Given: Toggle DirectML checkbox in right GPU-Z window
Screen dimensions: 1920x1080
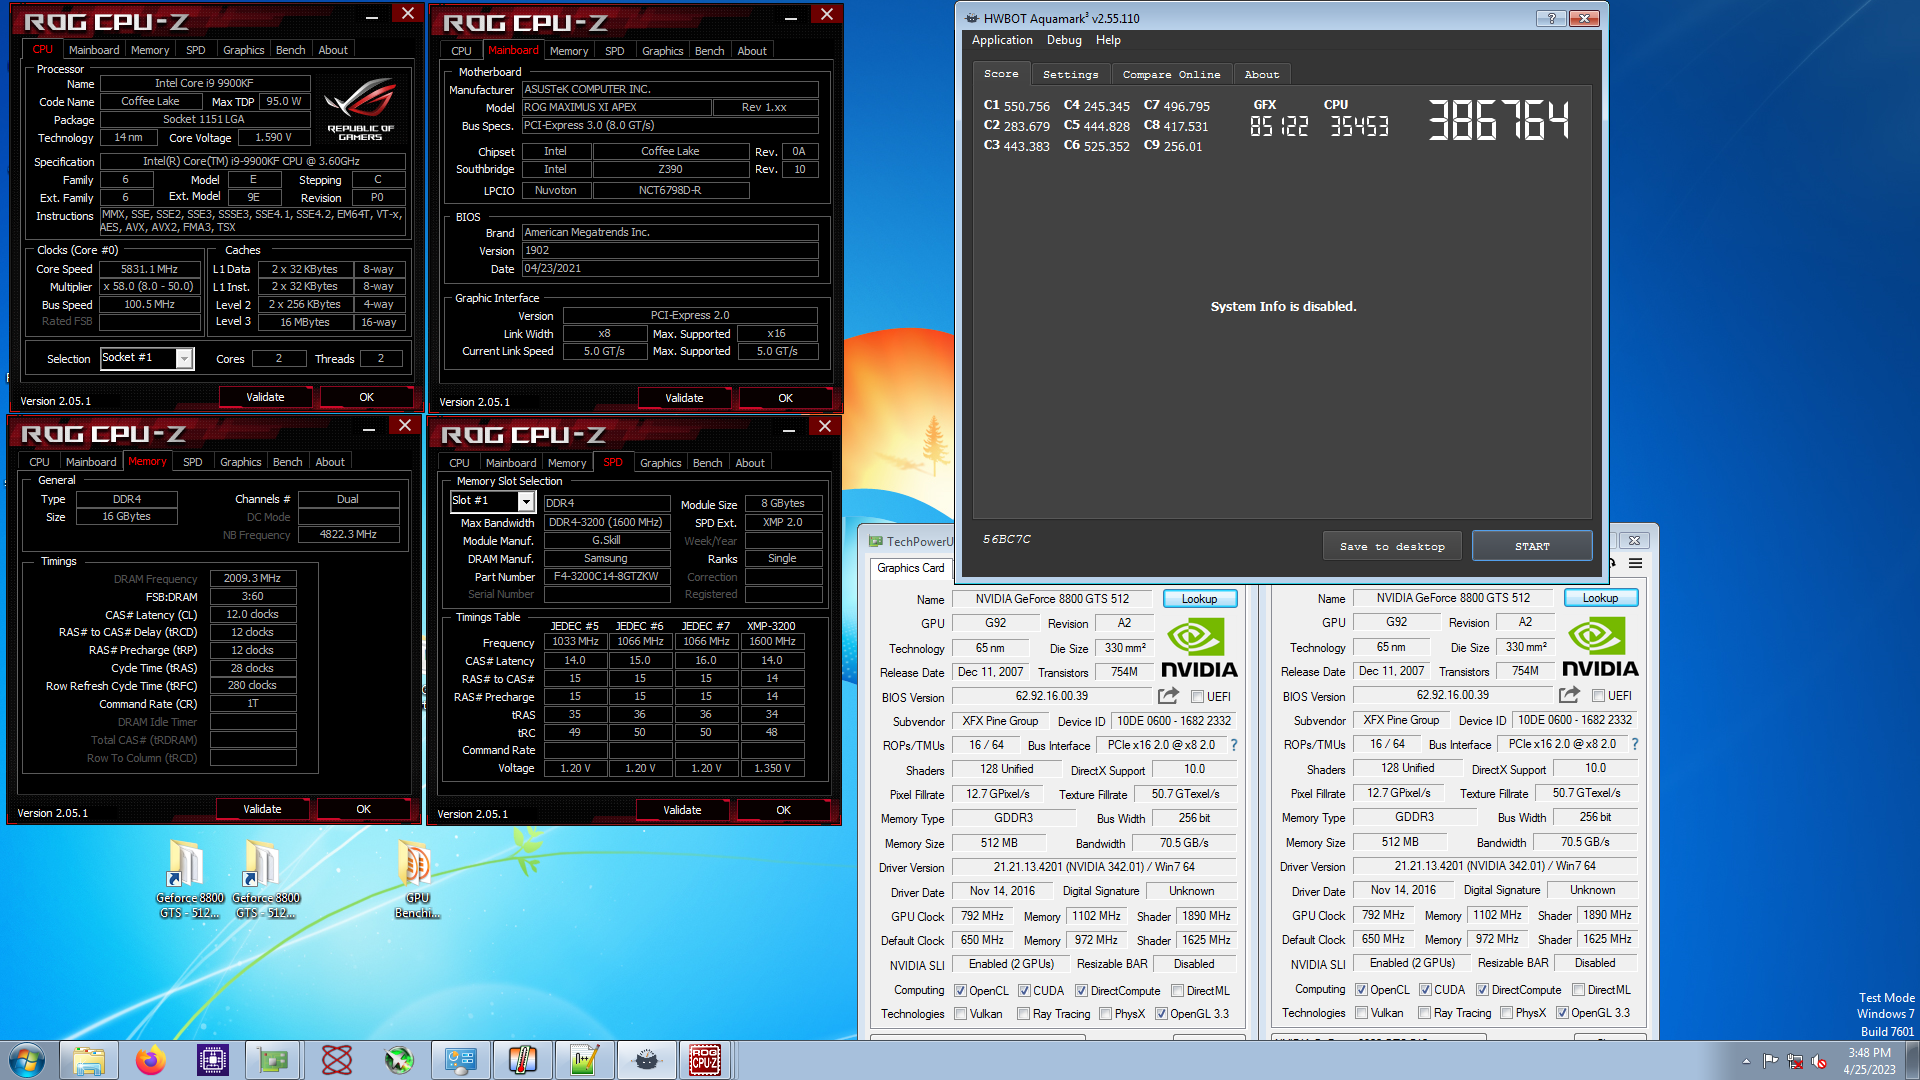Looking at the screenshot, I should [x=1578, y=990].
